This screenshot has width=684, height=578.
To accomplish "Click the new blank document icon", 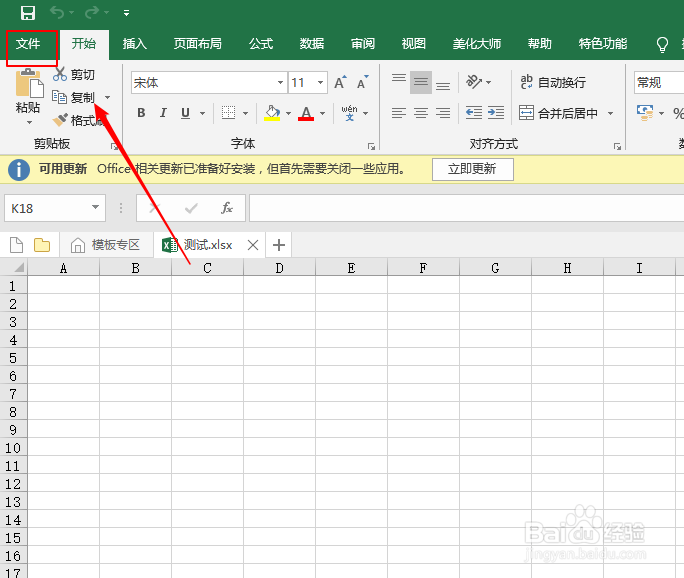I will pyautogui.click(x=17, y=245).
